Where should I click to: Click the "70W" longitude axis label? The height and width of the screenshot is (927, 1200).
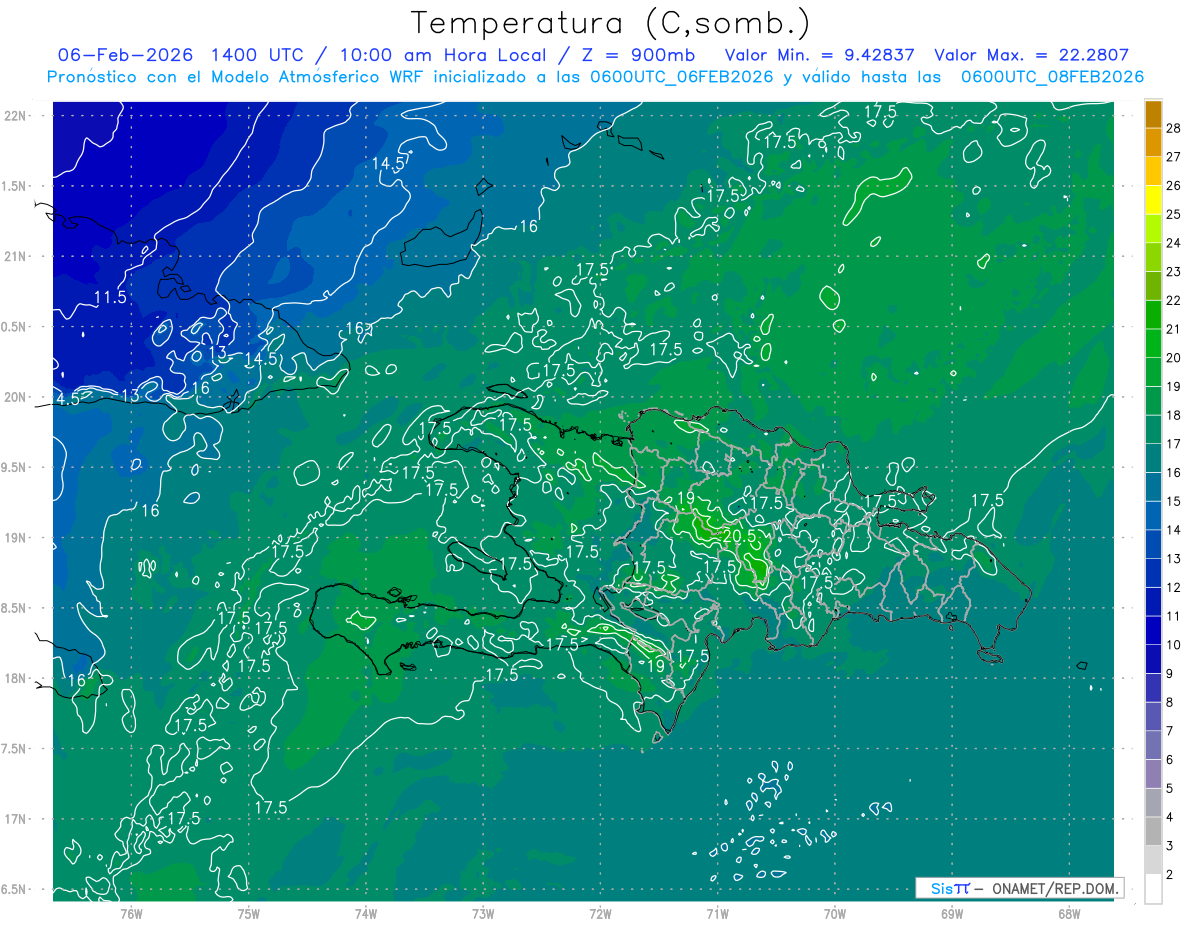(x=835, y=913)
